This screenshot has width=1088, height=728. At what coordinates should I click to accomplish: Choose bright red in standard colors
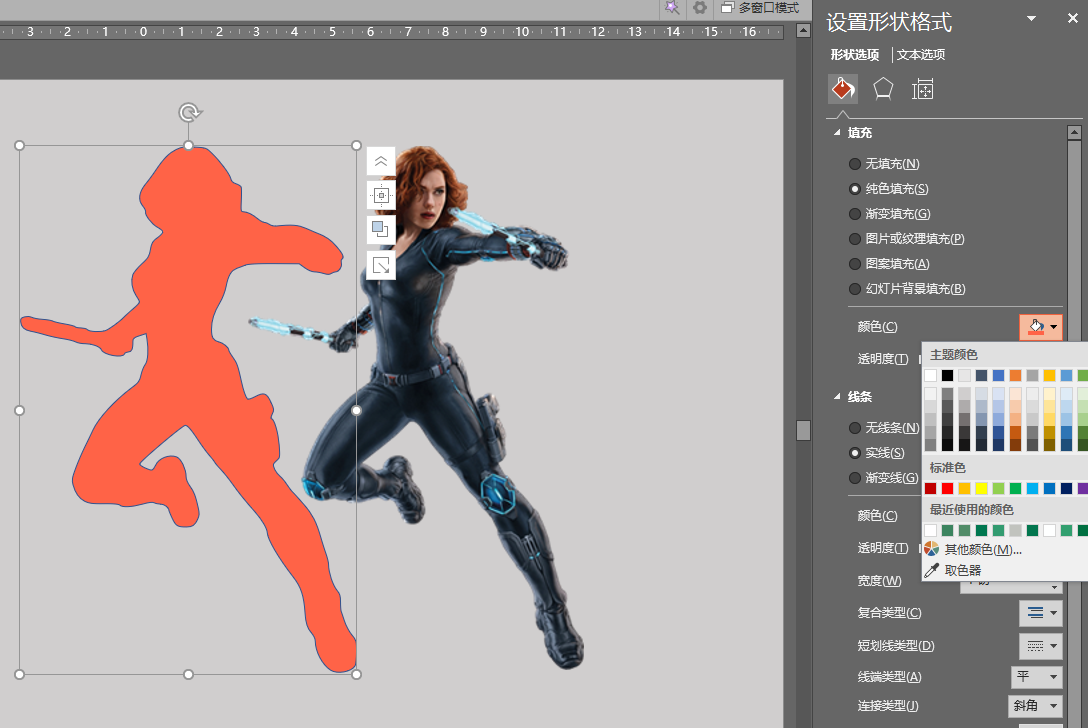947,489
